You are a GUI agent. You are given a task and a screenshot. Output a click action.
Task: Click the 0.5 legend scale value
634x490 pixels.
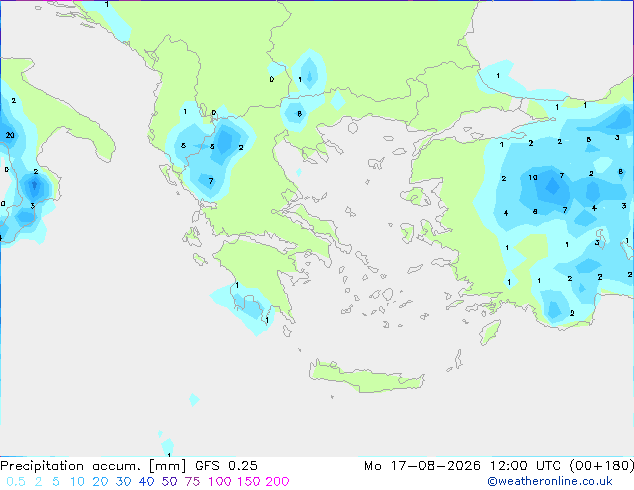[x=16, y=482]
